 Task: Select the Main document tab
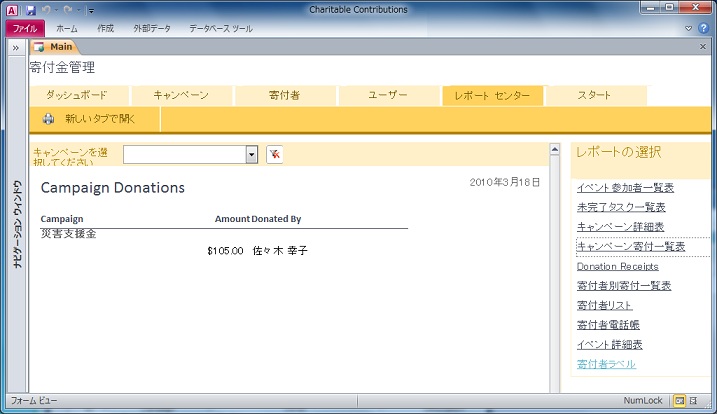54,47
